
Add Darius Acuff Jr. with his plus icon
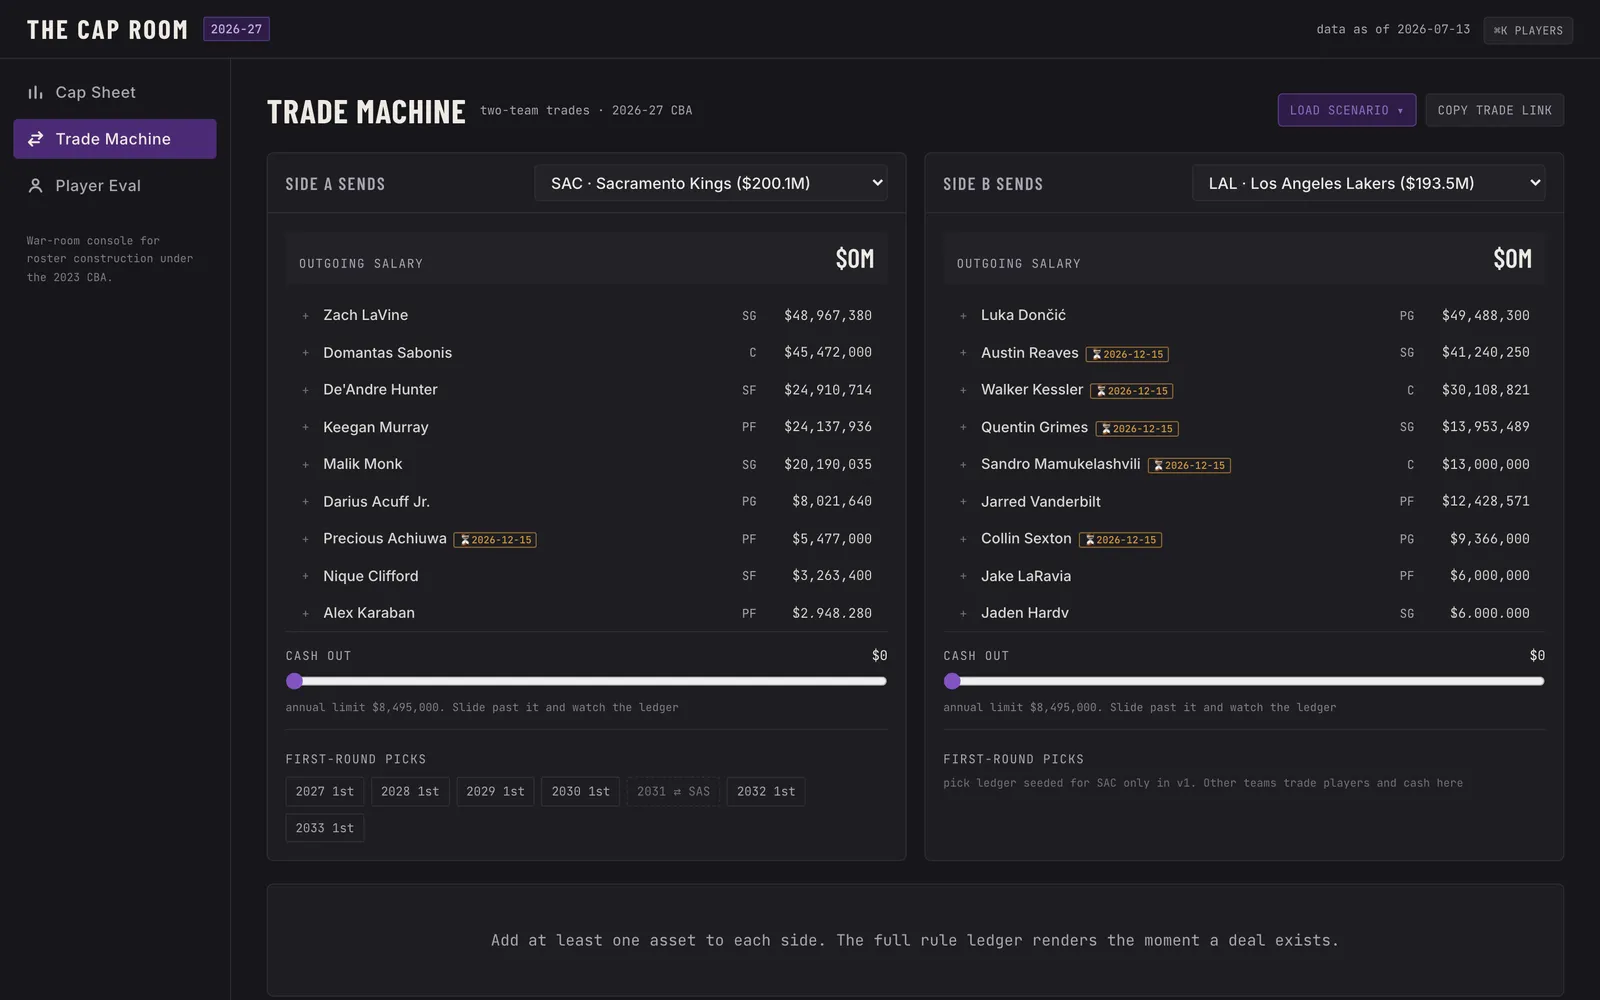click(x=305, y=502)
